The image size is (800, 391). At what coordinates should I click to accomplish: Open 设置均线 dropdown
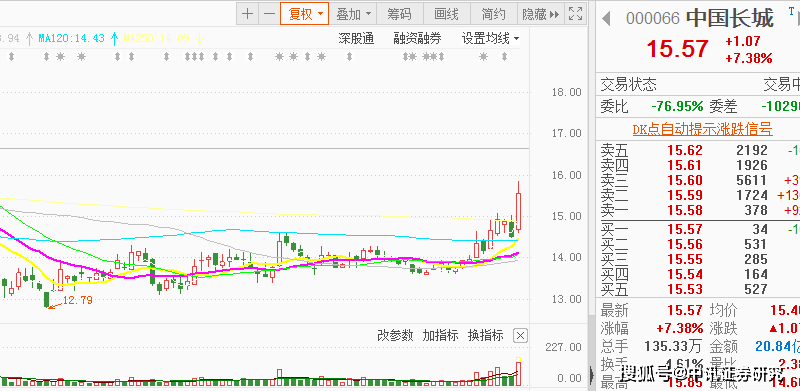490,38
